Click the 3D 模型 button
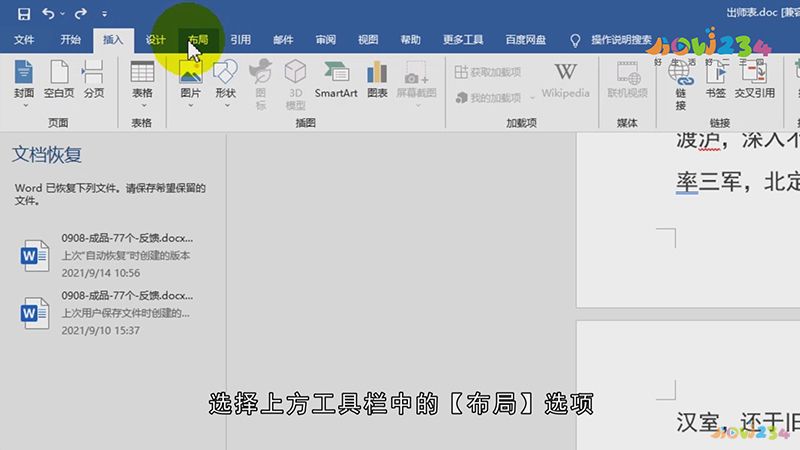The image size is (800, 450). coord(295,84)
